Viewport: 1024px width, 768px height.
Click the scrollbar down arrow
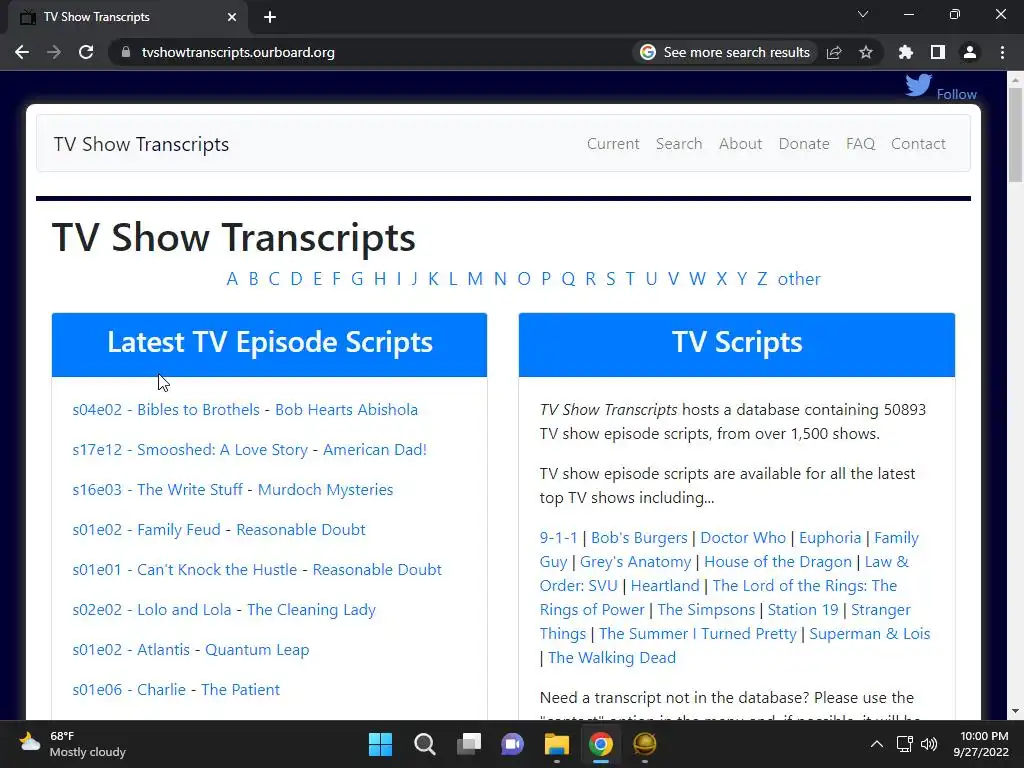click(1015, 711)
